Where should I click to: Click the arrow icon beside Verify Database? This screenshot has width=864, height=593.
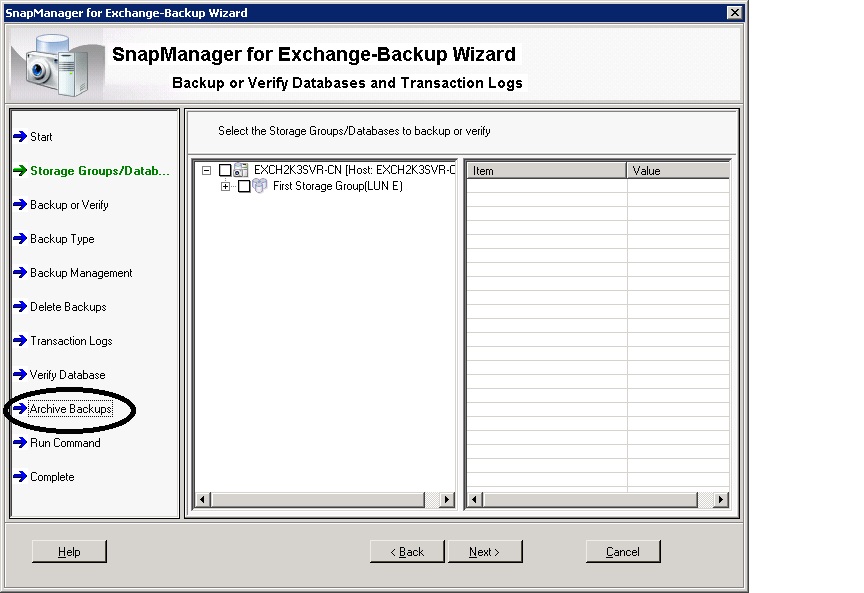20,375
